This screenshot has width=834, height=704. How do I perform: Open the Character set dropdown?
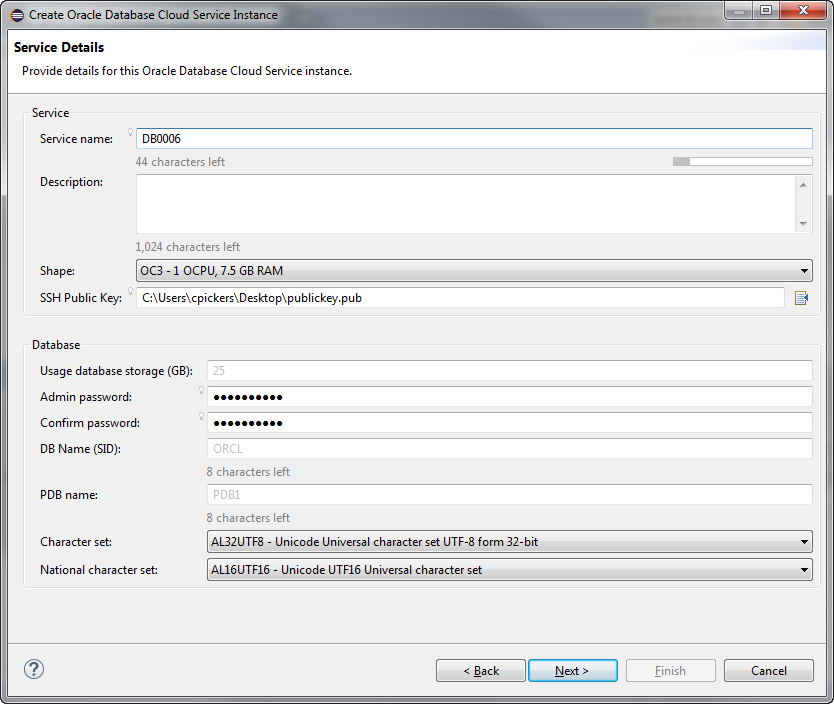tap(510, 542)
